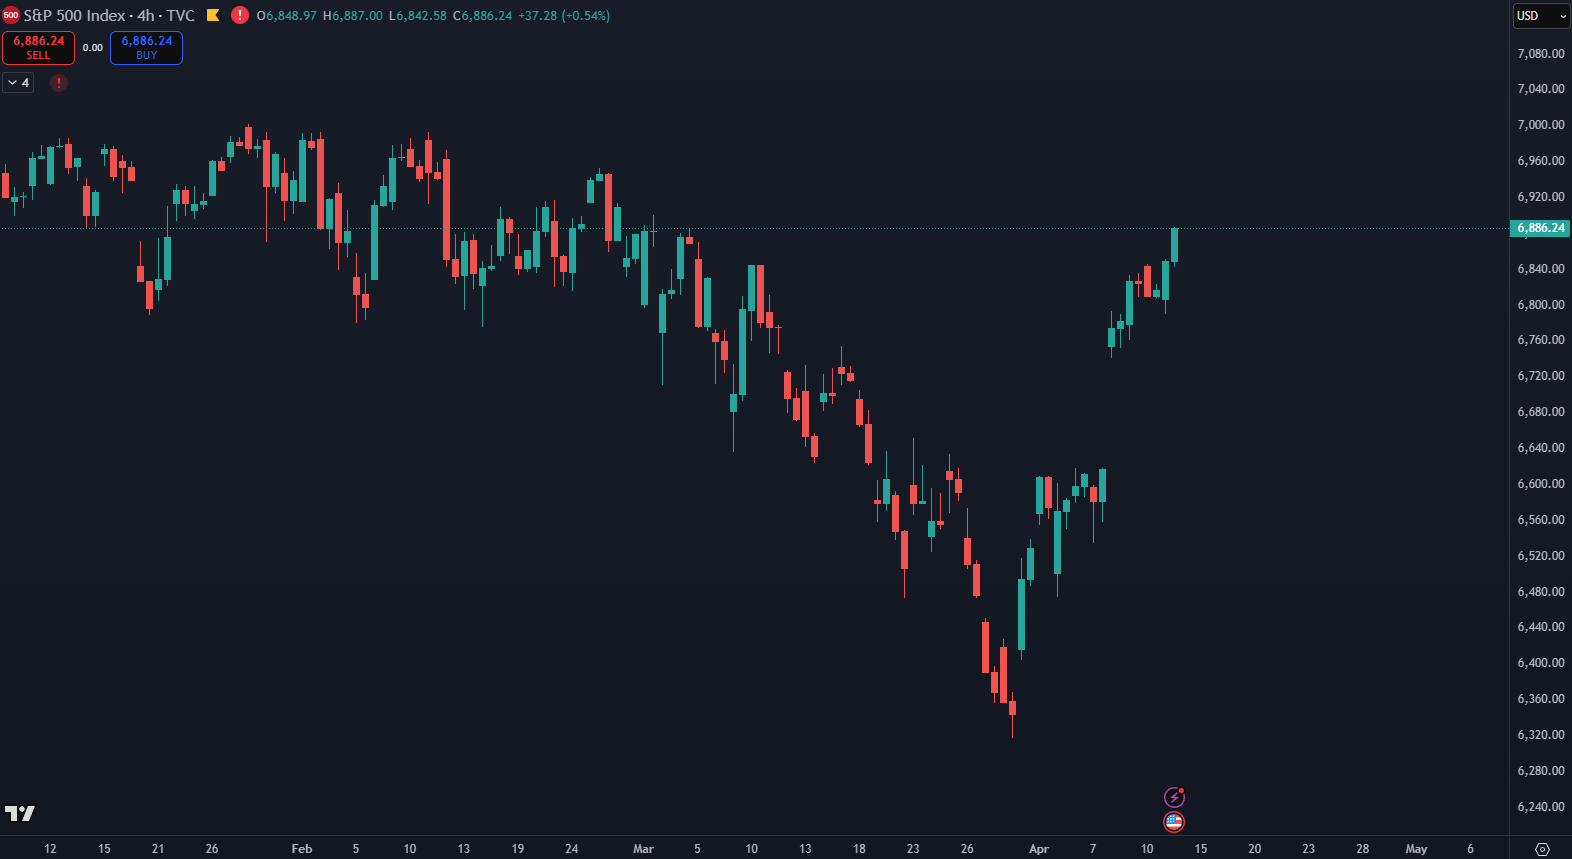Expand the collapsed indicators legend showing 4

click(18, 83)
